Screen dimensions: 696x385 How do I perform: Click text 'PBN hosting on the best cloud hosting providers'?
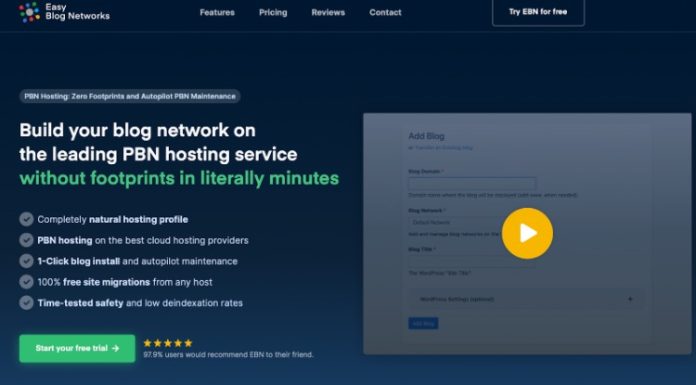tap(143, 240)
